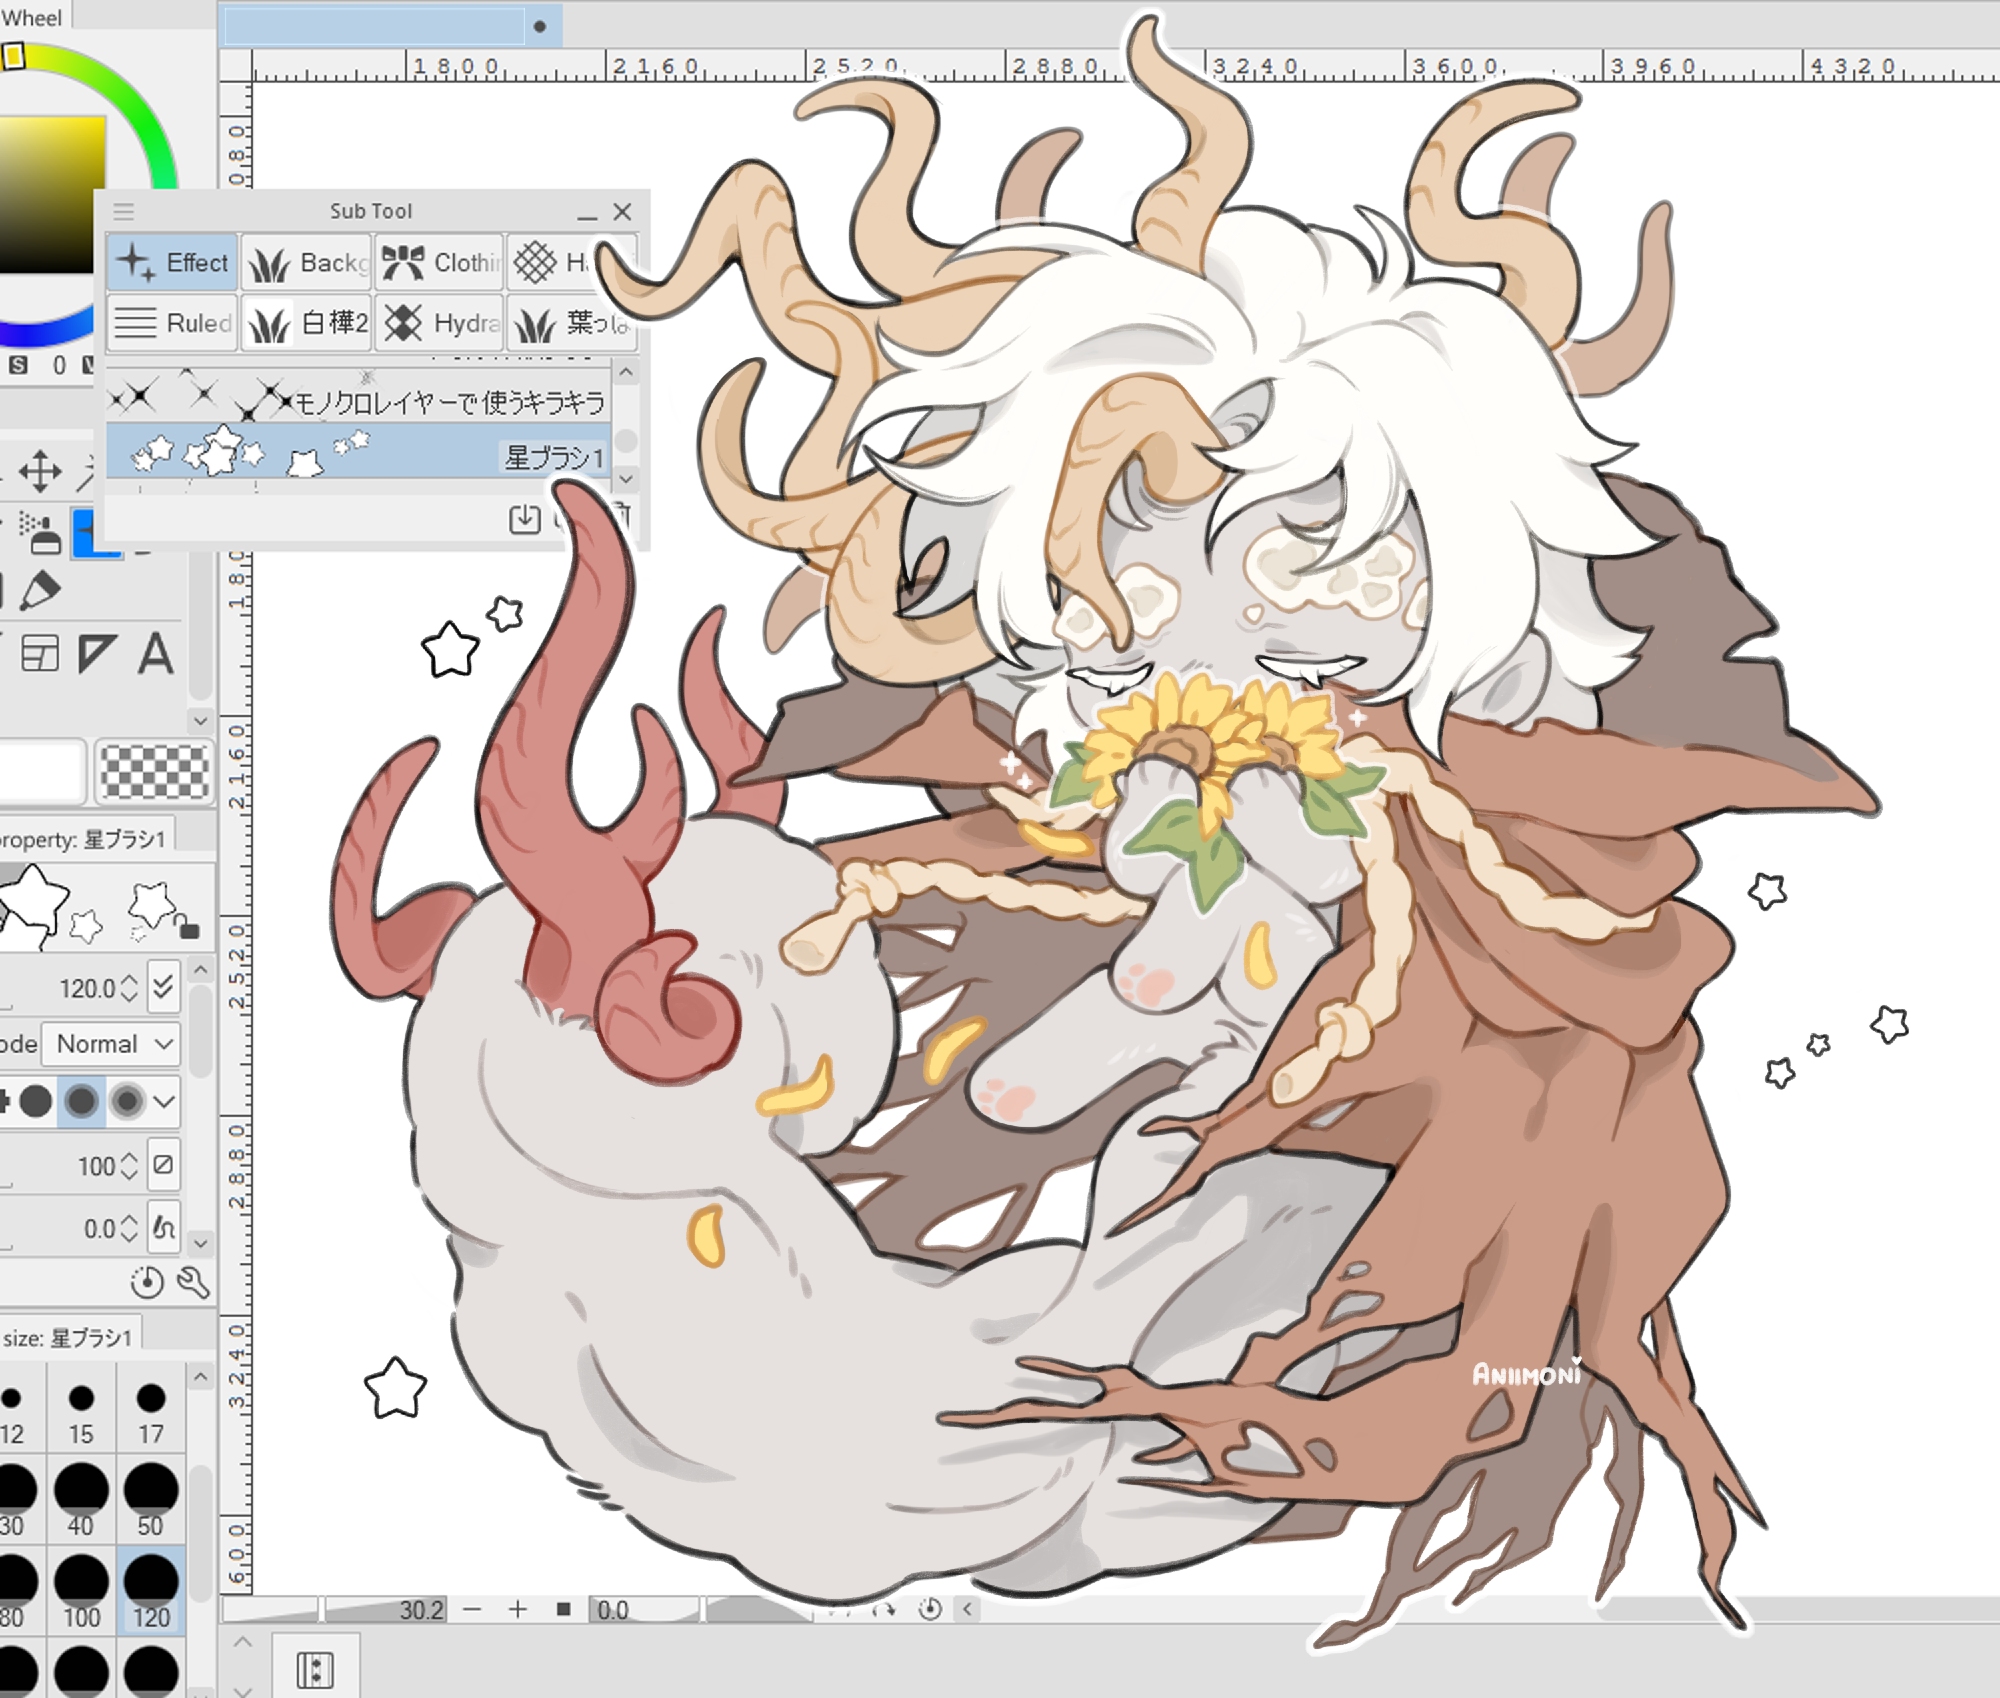This screenshot has width=2000, height=1698.
Task: Select the Text tool
Action: point(155,654)
